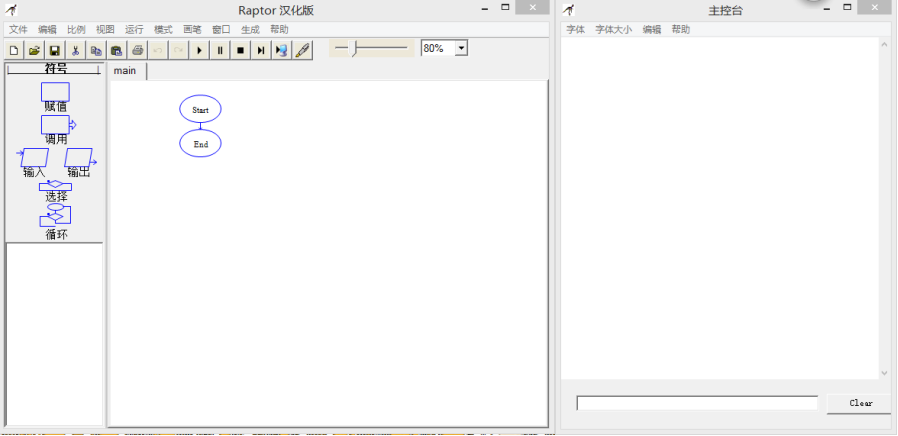Viewport: 898px width, 436px height.
Task: Select the 赋值 assignment symbol
Action: 56,92
